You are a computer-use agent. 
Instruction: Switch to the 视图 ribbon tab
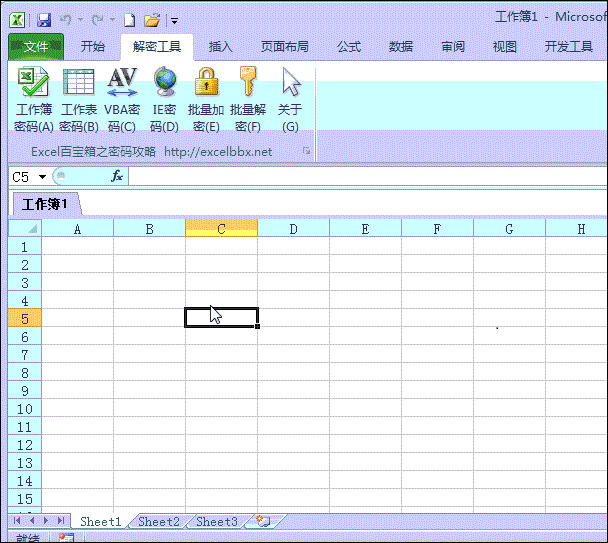pos(504,47)
